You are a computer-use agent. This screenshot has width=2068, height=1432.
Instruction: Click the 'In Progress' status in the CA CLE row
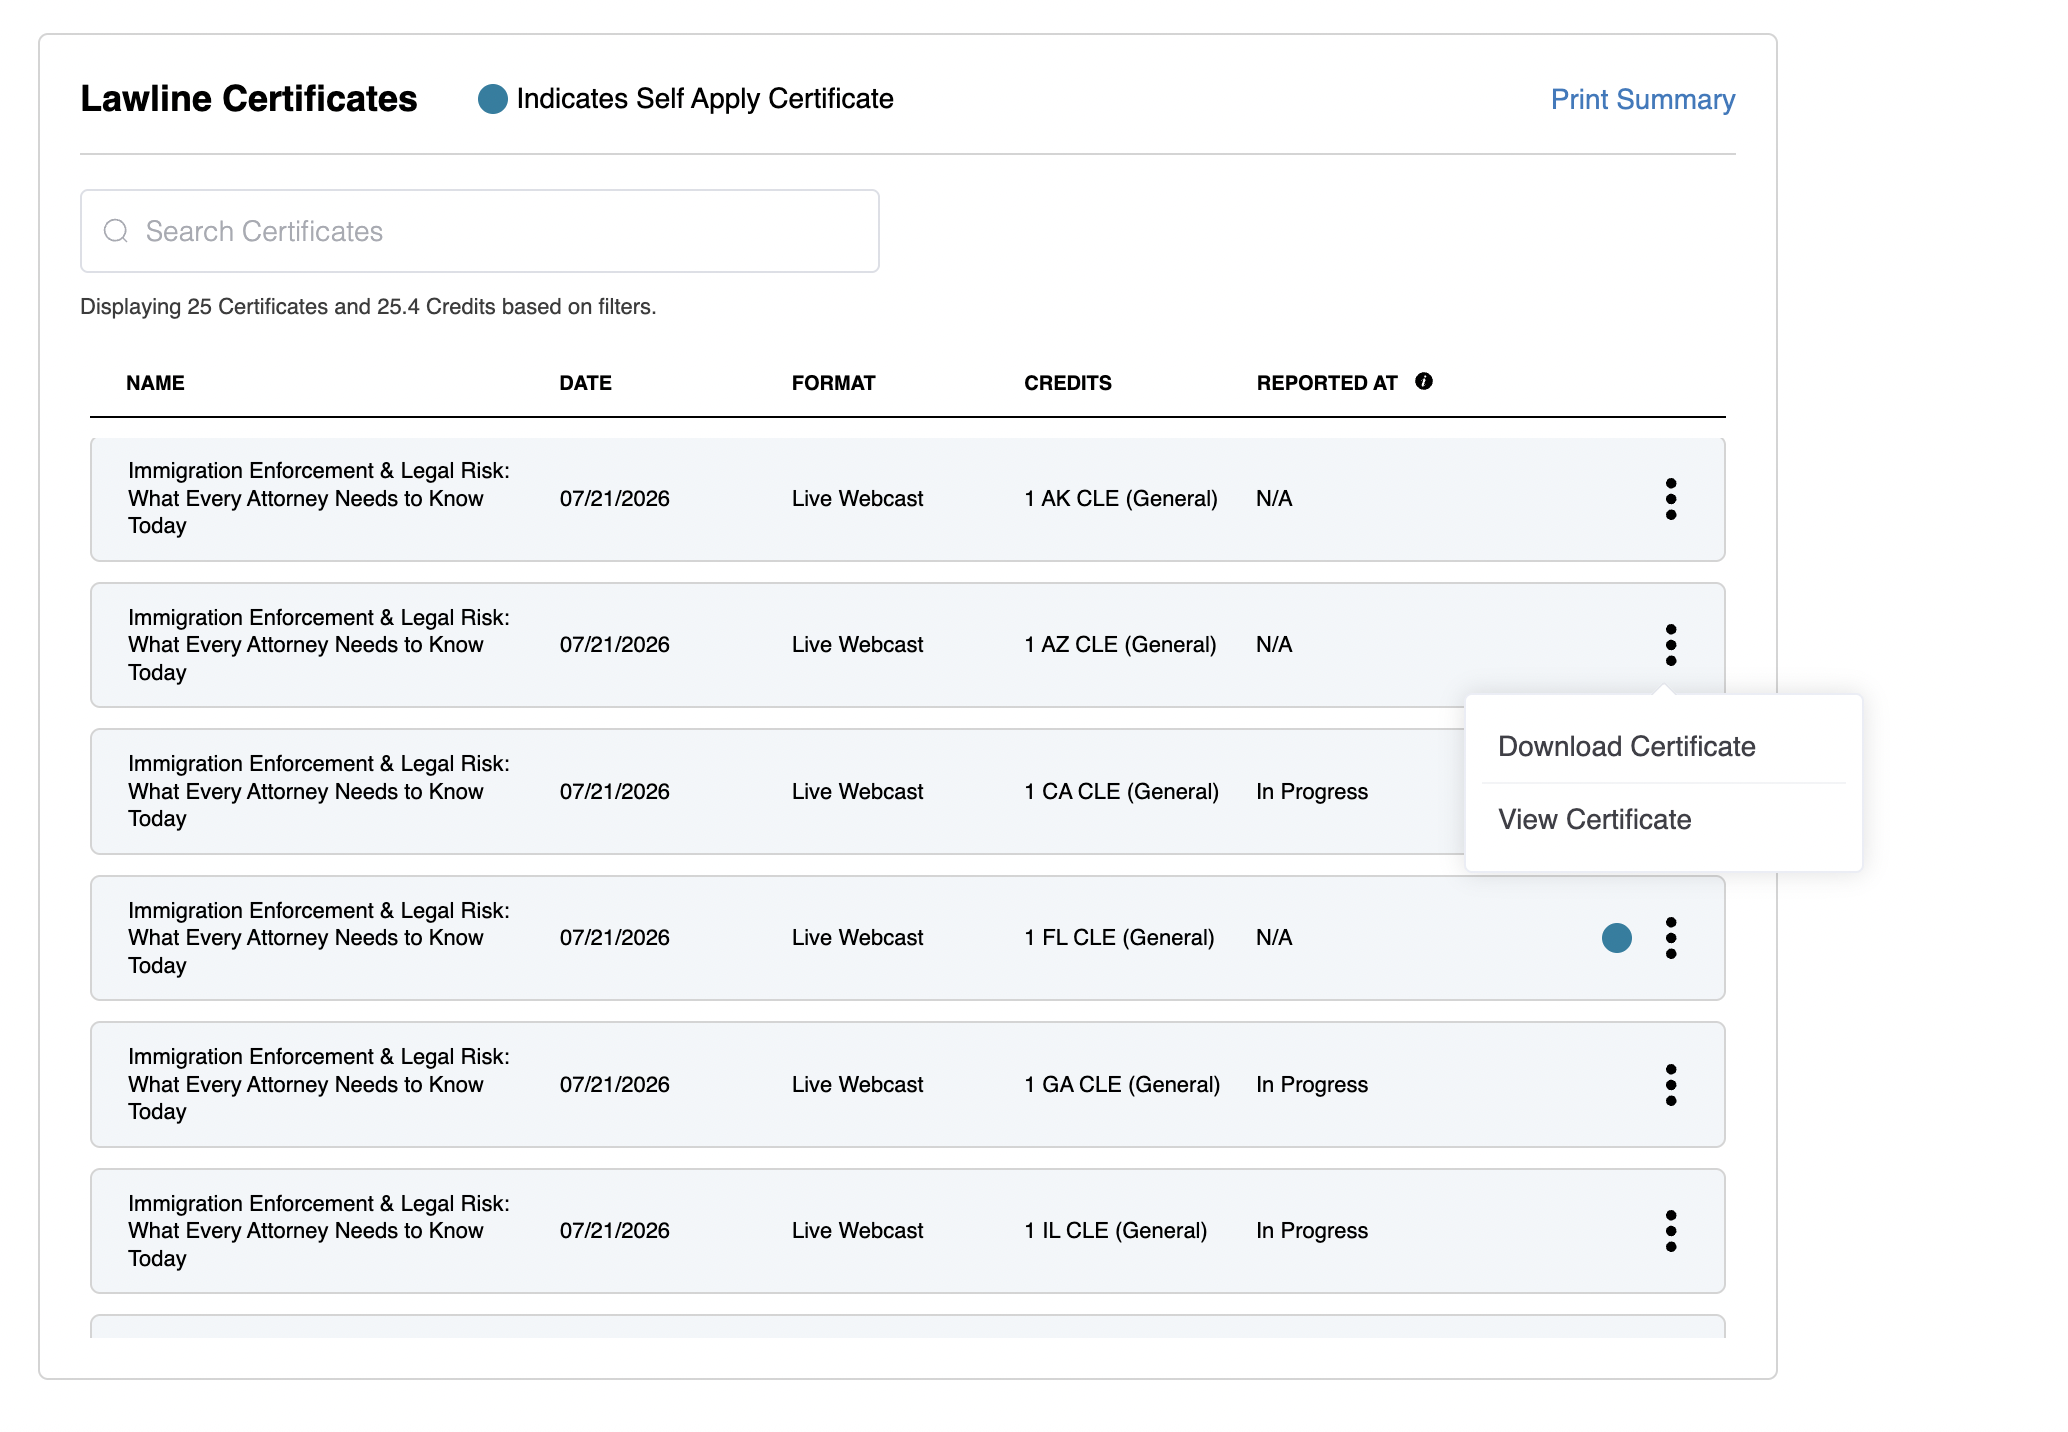click(x=1312, y=792)
